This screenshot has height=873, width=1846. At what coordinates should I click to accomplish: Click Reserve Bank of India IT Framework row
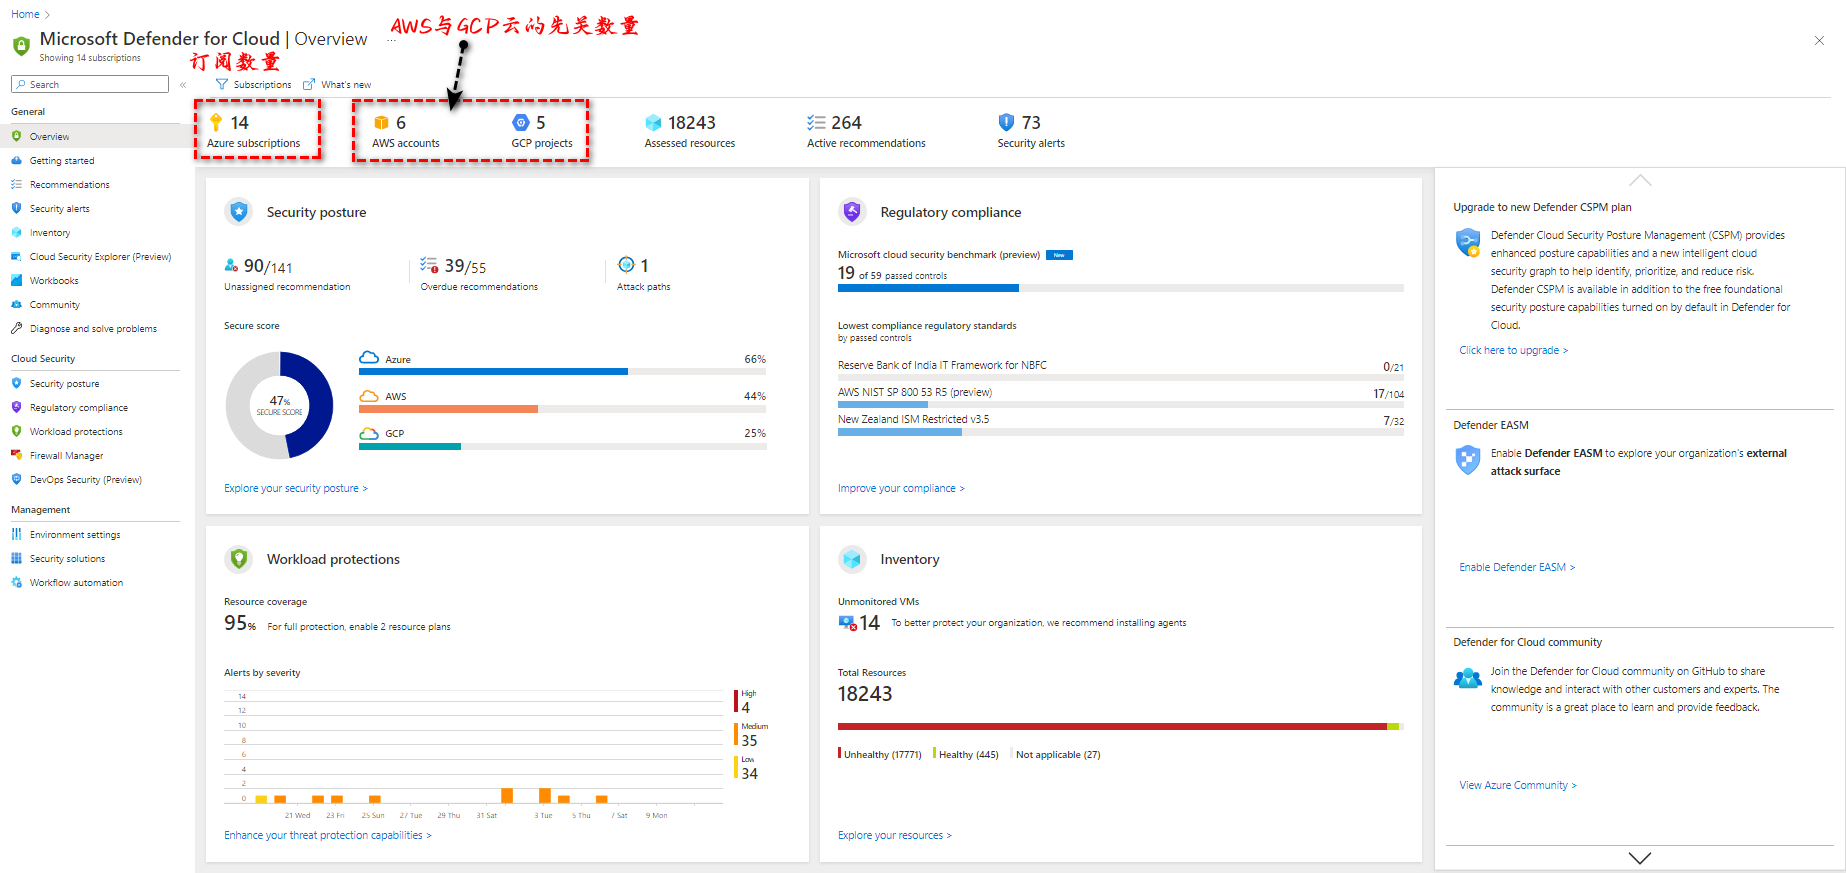click(x=1120, y=369)
